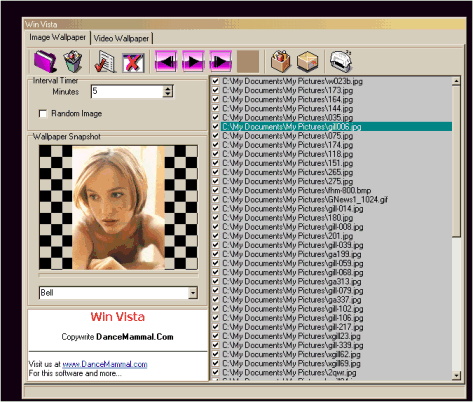473x402 pixels.
Task: Click the file list scrollbar down arrow
Action: point(456,375)
